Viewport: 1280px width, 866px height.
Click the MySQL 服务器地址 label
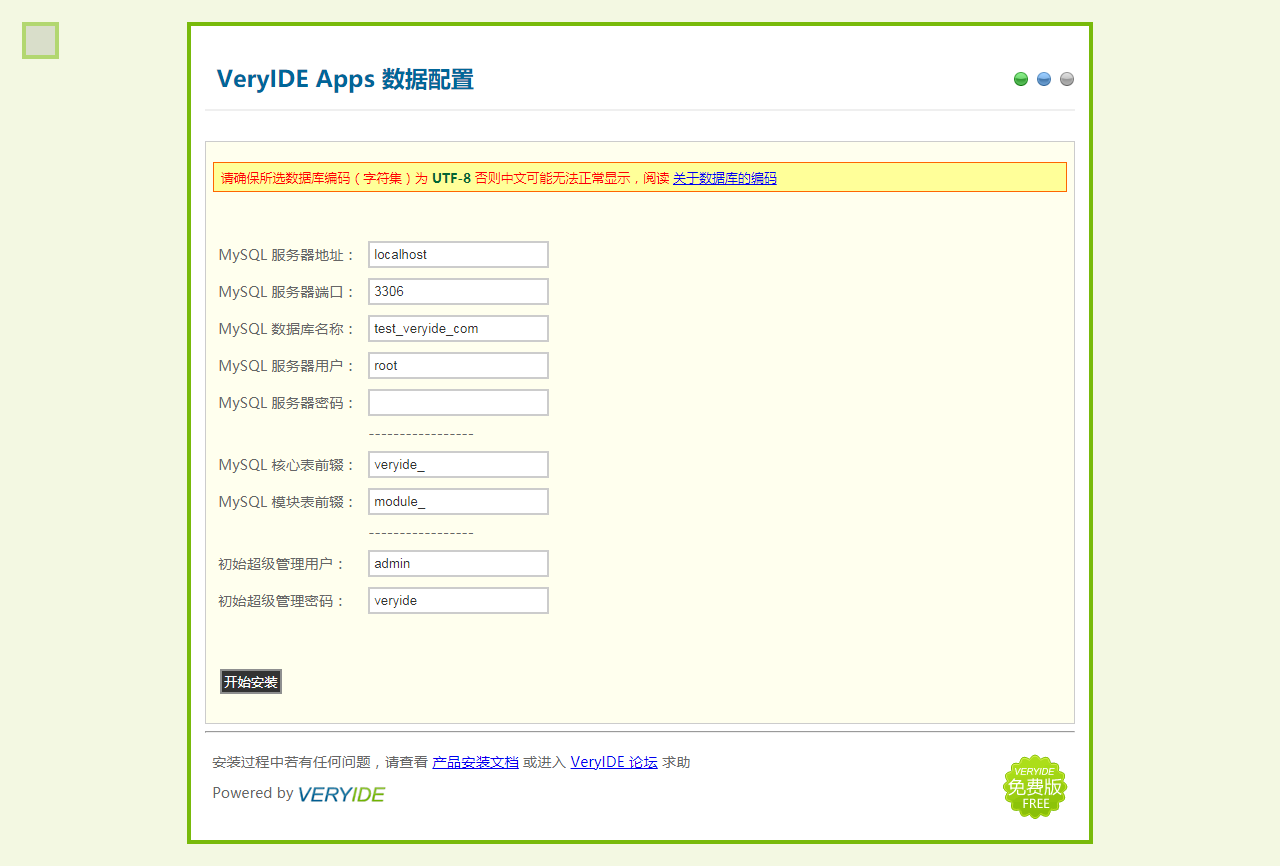[x=287, y=255]
